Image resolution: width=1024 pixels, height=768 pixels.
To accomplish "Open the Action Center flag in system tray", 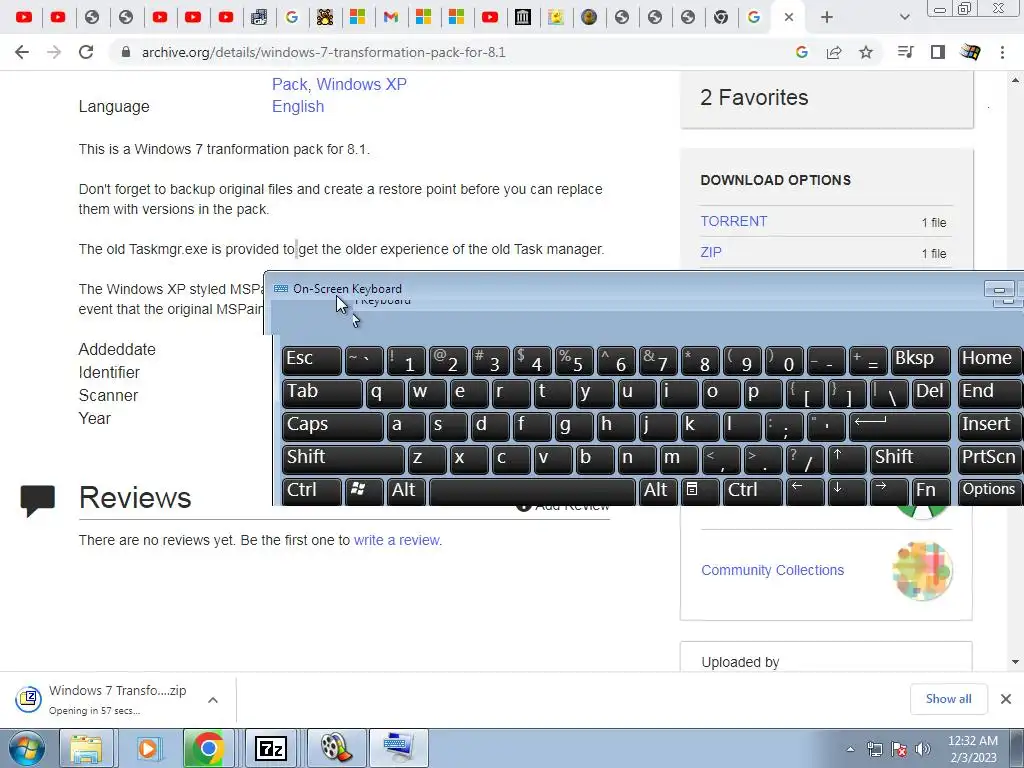I will tap(899, 749).
